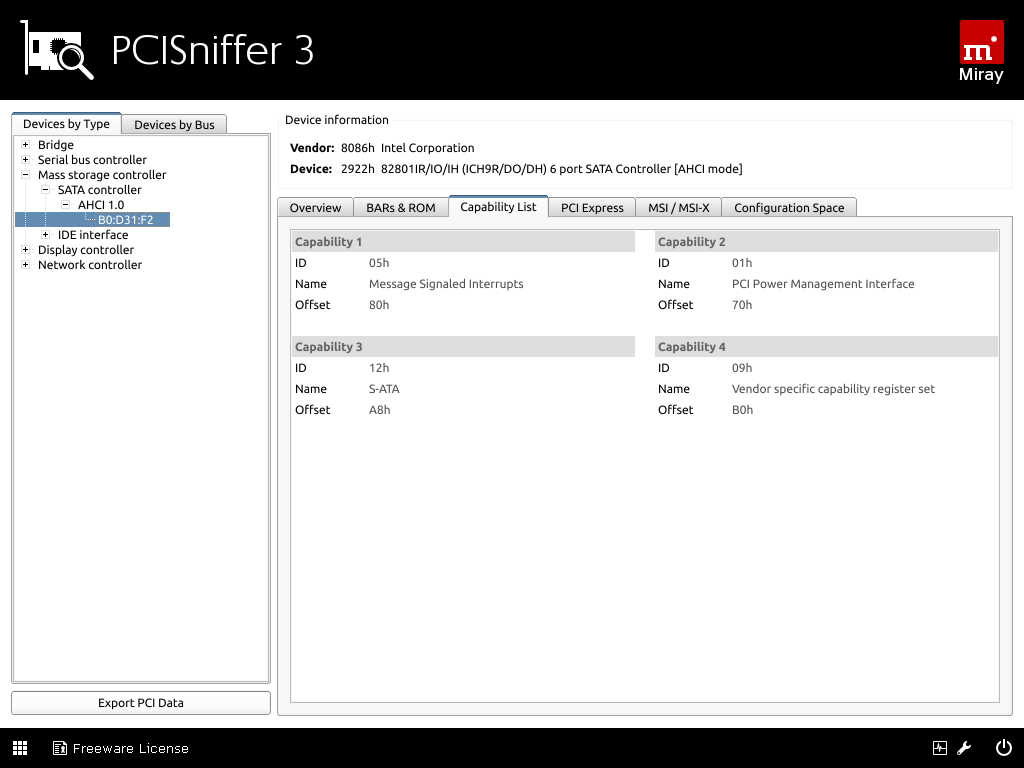Image resolution: width=1024 pixels, height=768 pixels.
Task: Click the PCISniffer 3 title text
Action: 213,50
